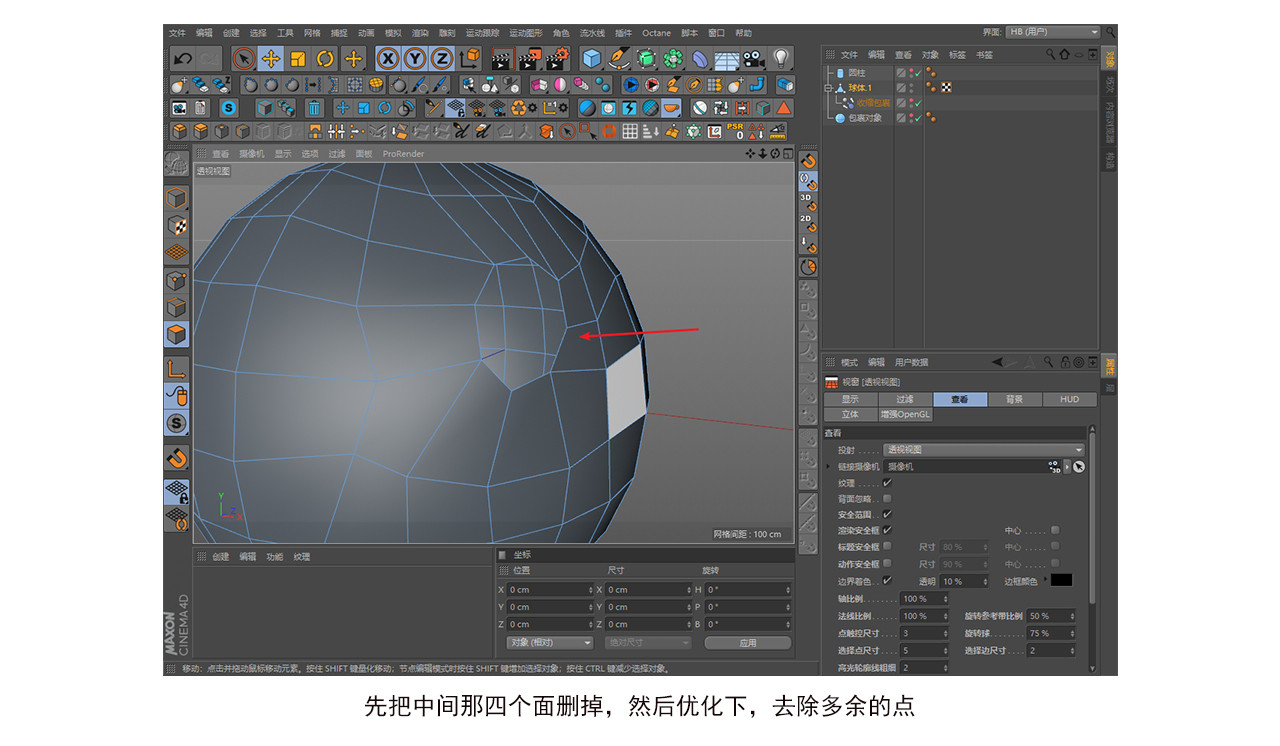Click the coordinate system cube icon

click(469, 59)
